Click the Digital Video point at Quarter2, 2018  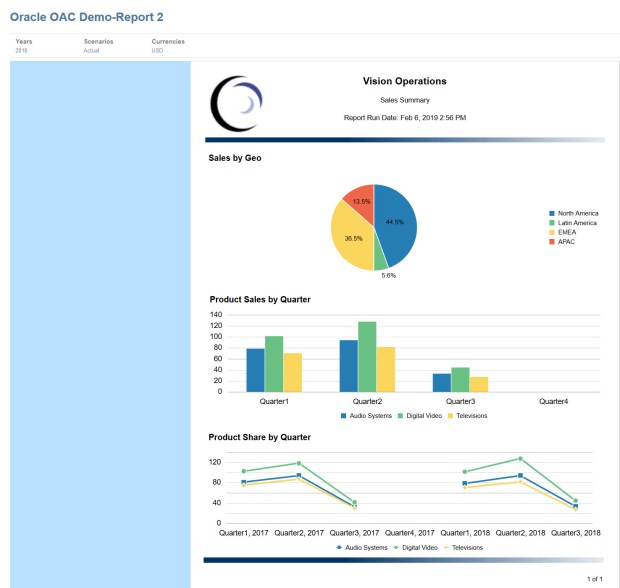(520, 459)
